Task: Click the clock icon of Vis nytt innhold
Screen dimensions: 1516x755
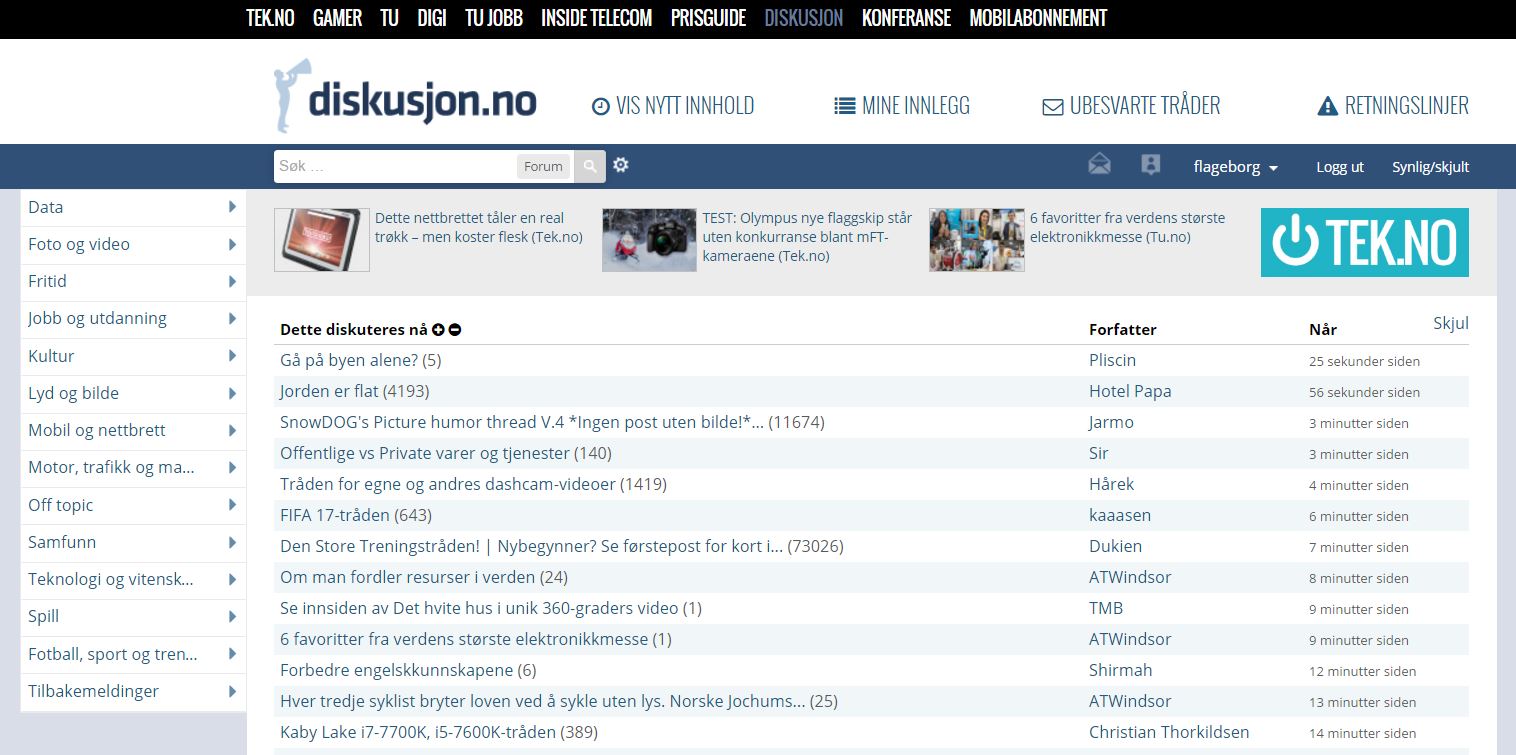Action: (x=601, y=106)
